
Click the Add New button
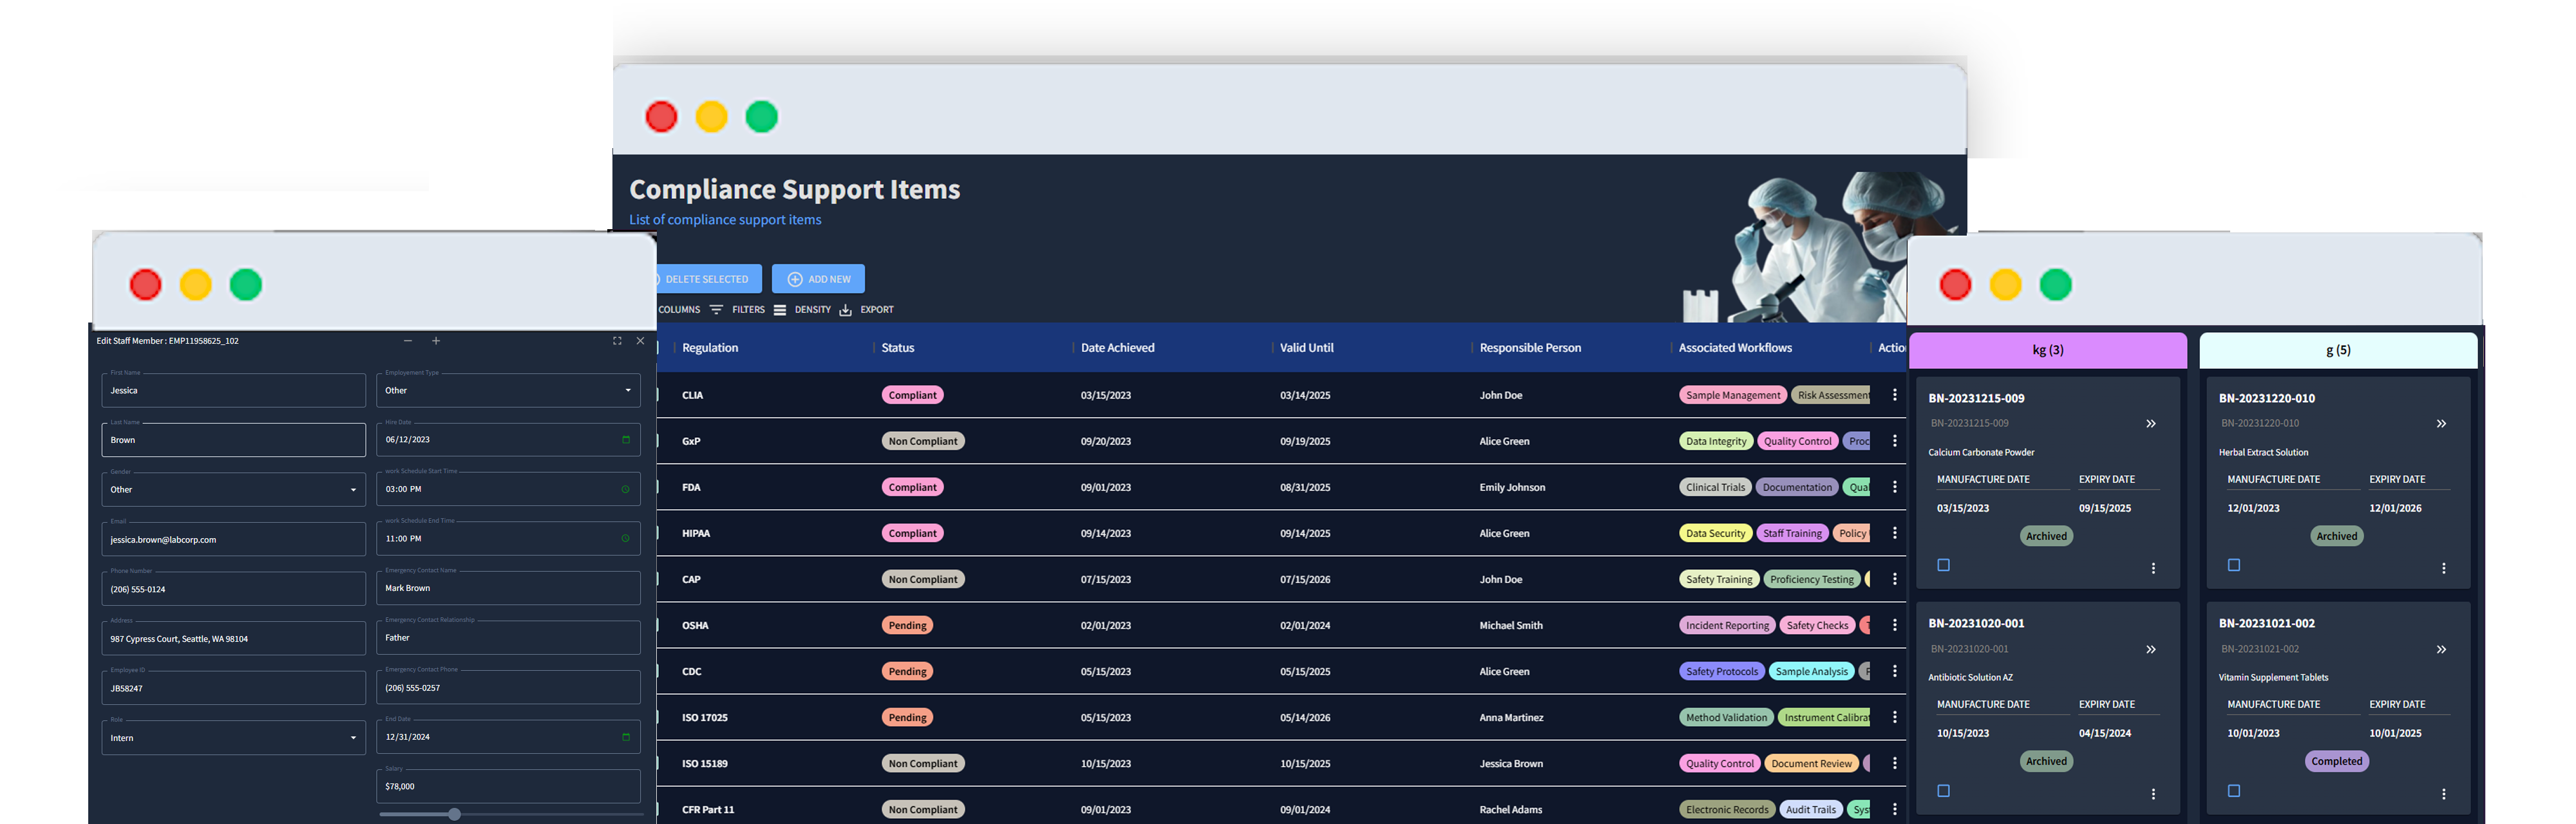point(818,279)
